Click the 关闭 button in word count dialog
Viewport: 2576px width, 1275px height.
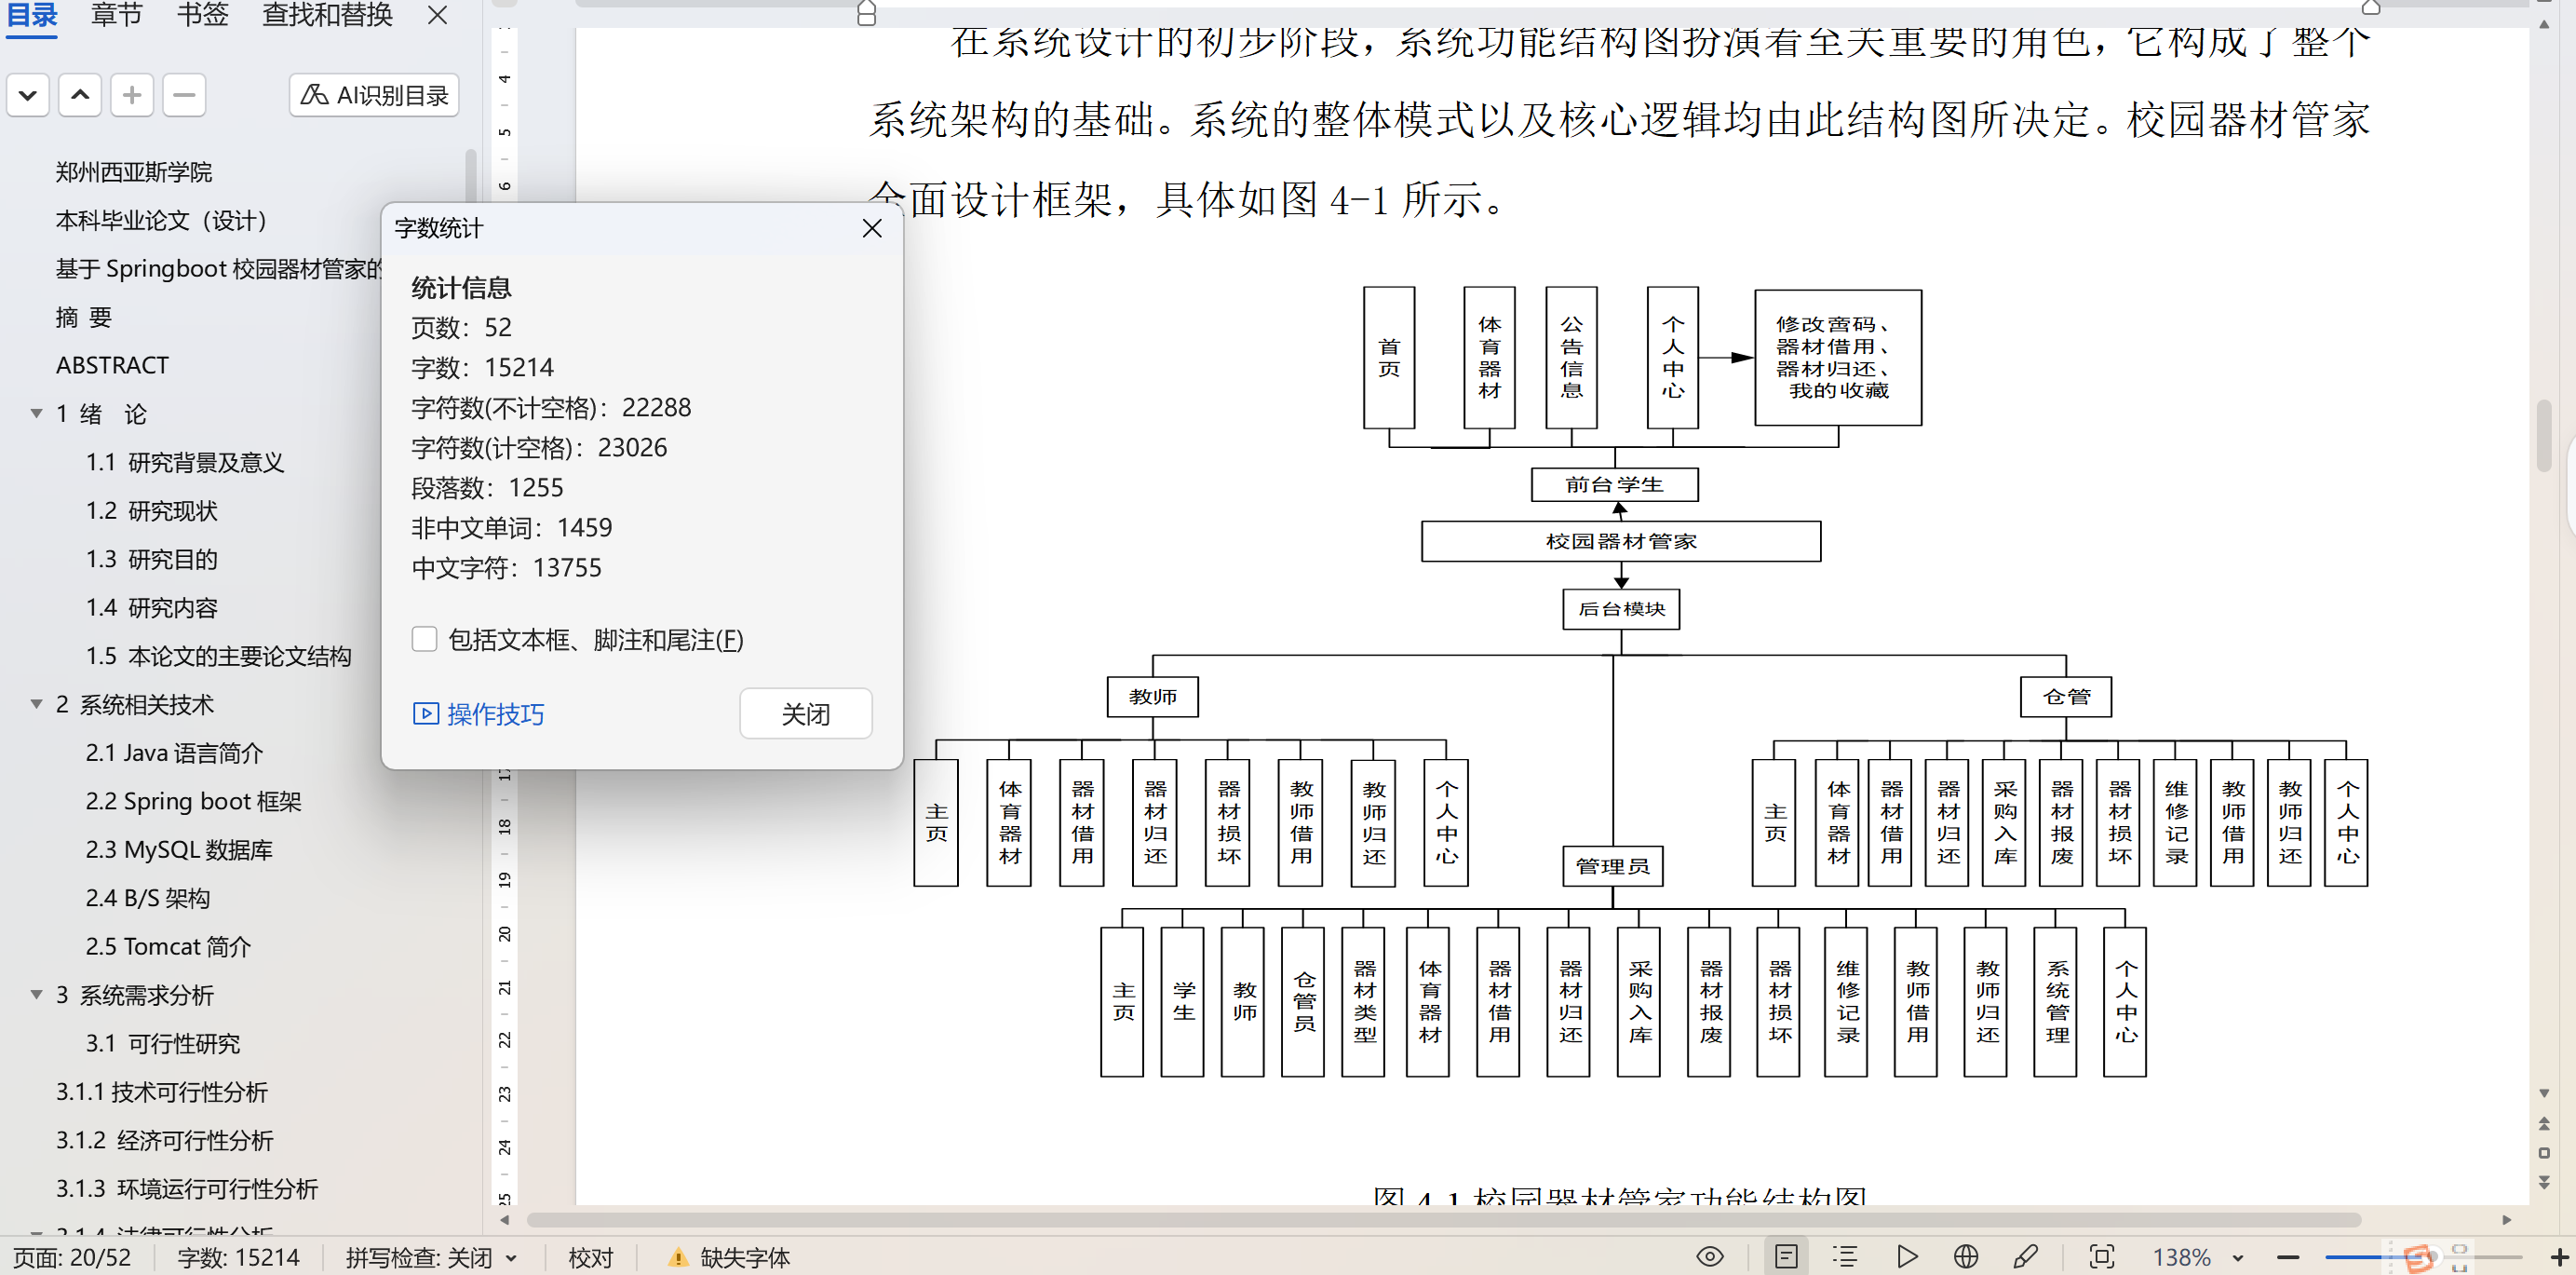pos(805,714)
